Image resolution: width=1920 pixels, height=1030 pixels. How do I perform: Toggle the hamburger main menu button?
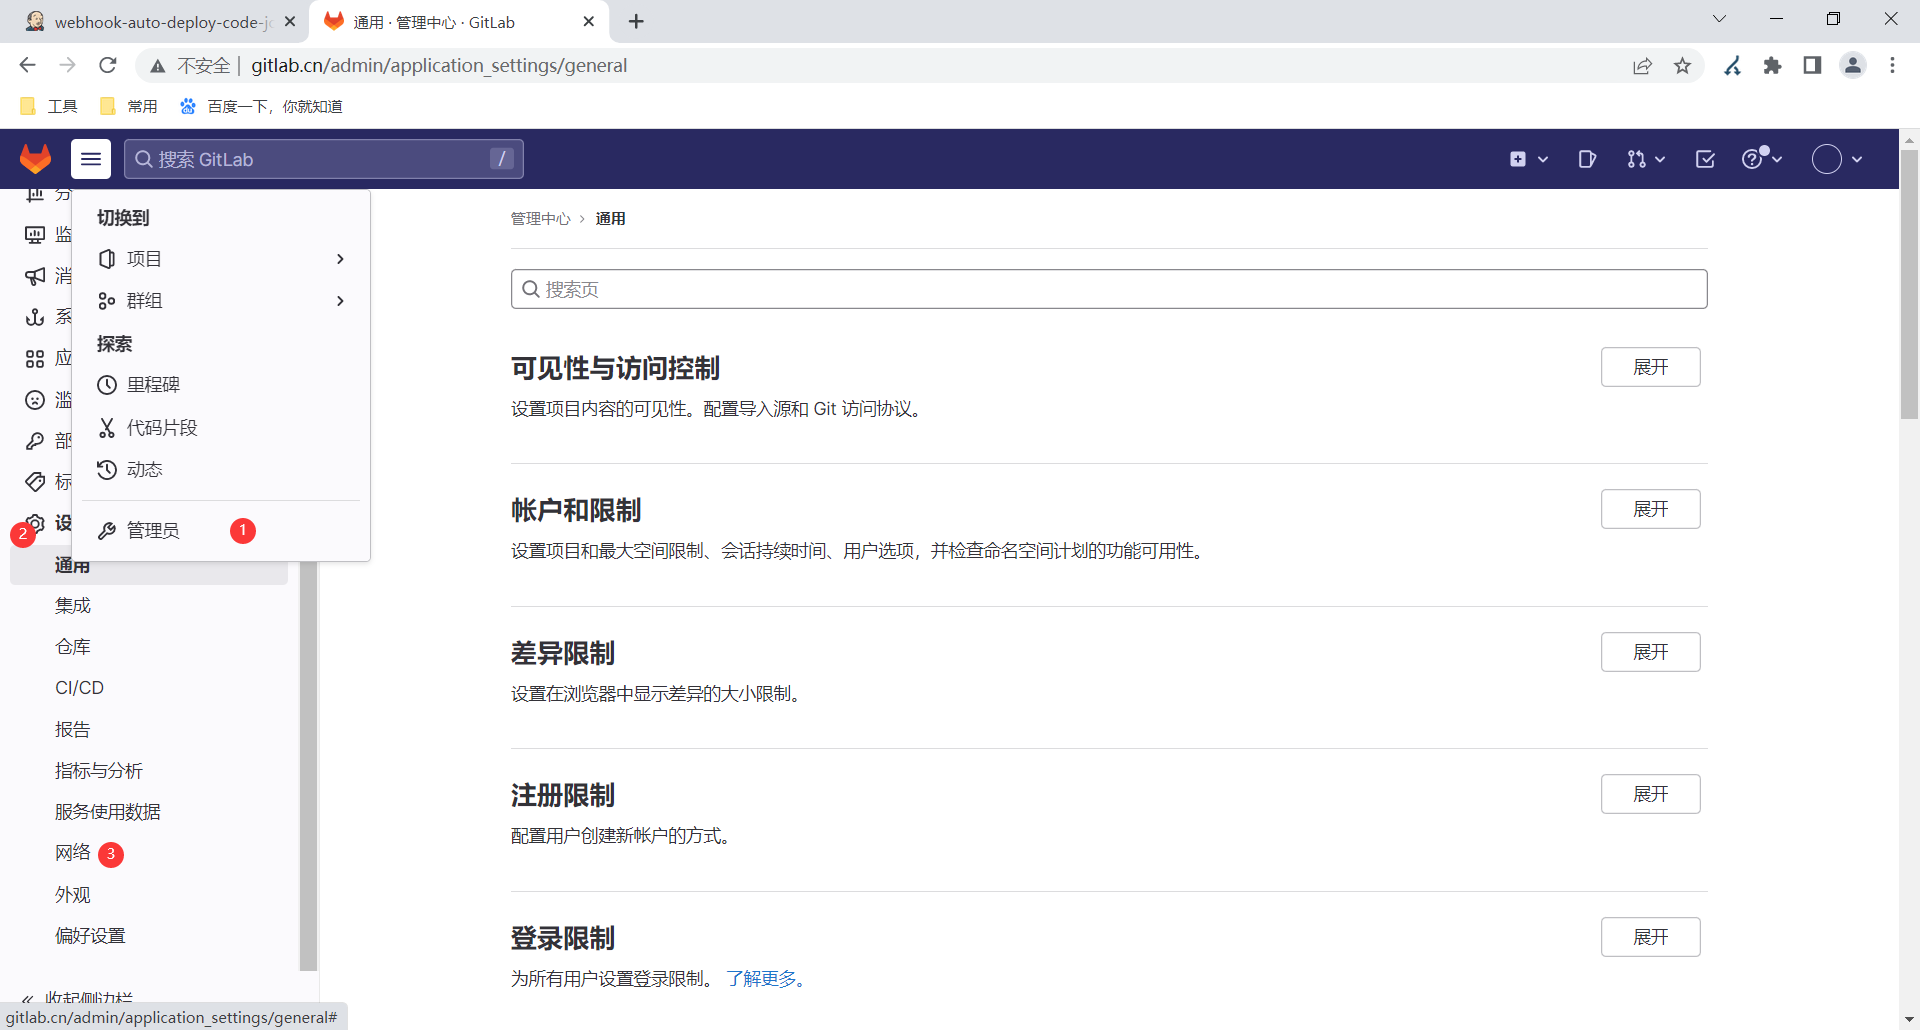click(x=91, y=159)
